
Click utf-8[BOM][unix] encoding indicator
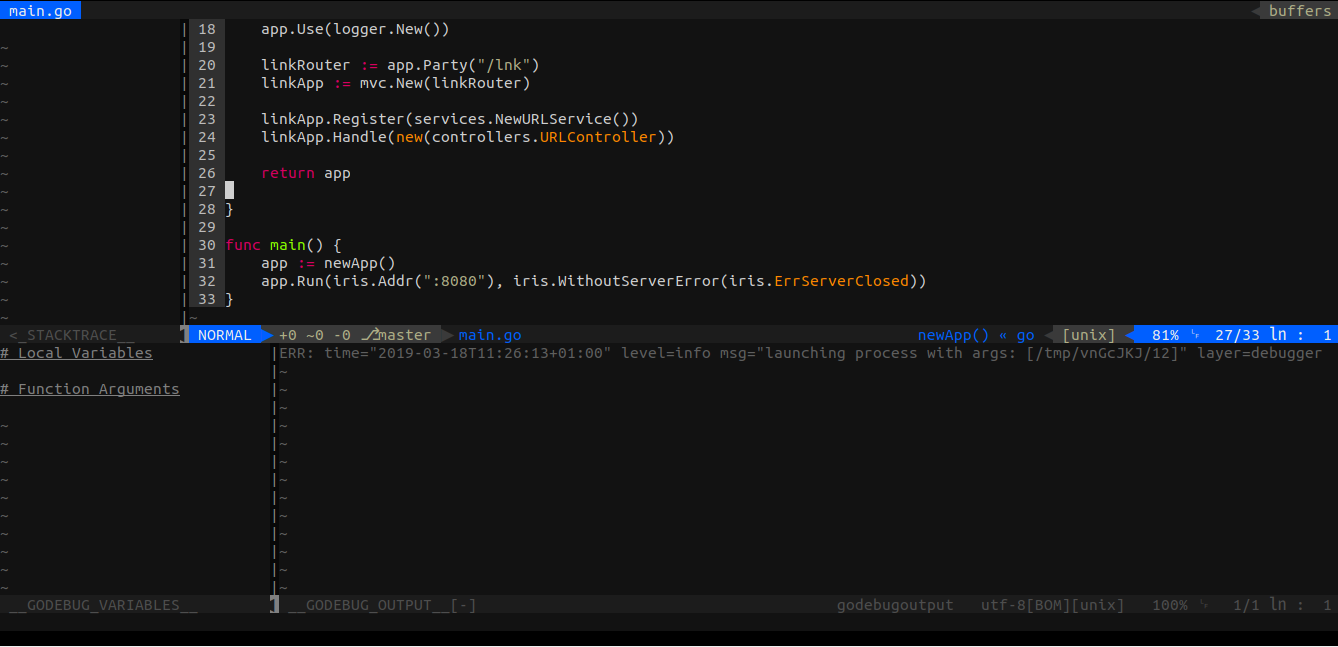coord(1052,605)
